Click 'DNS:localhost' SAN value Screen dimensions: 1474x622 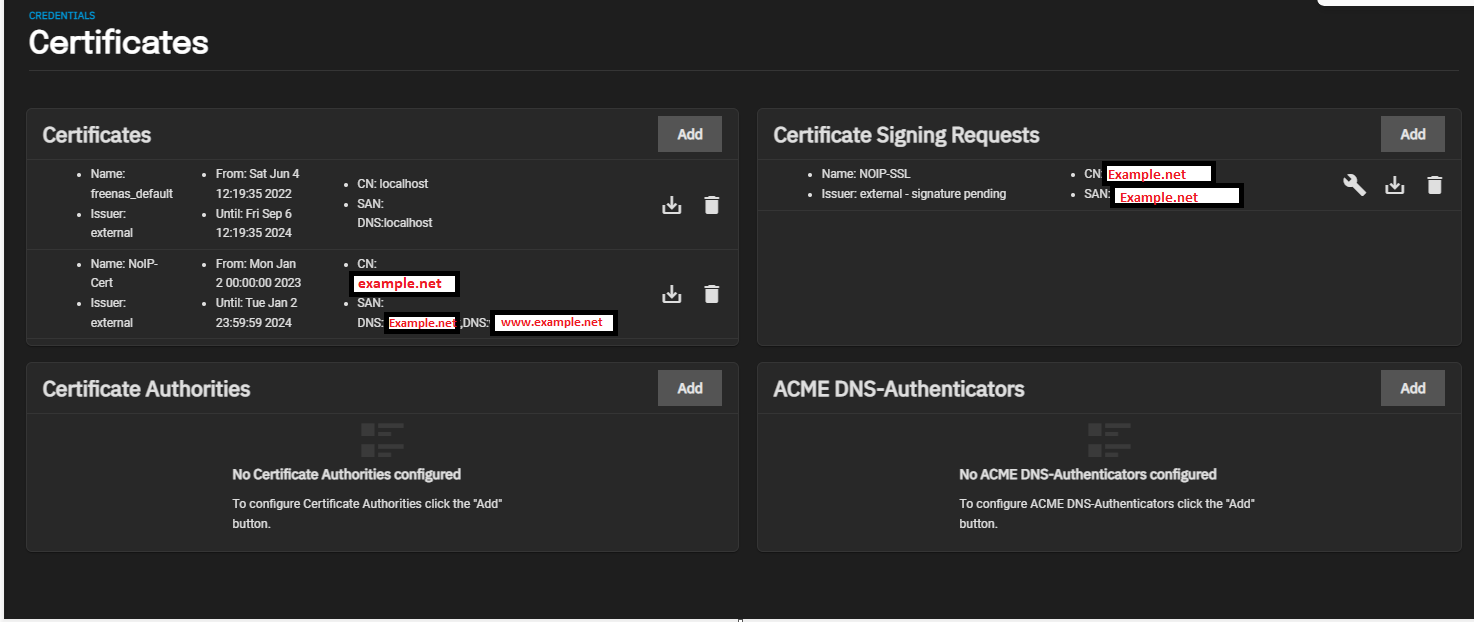(395, 223)
